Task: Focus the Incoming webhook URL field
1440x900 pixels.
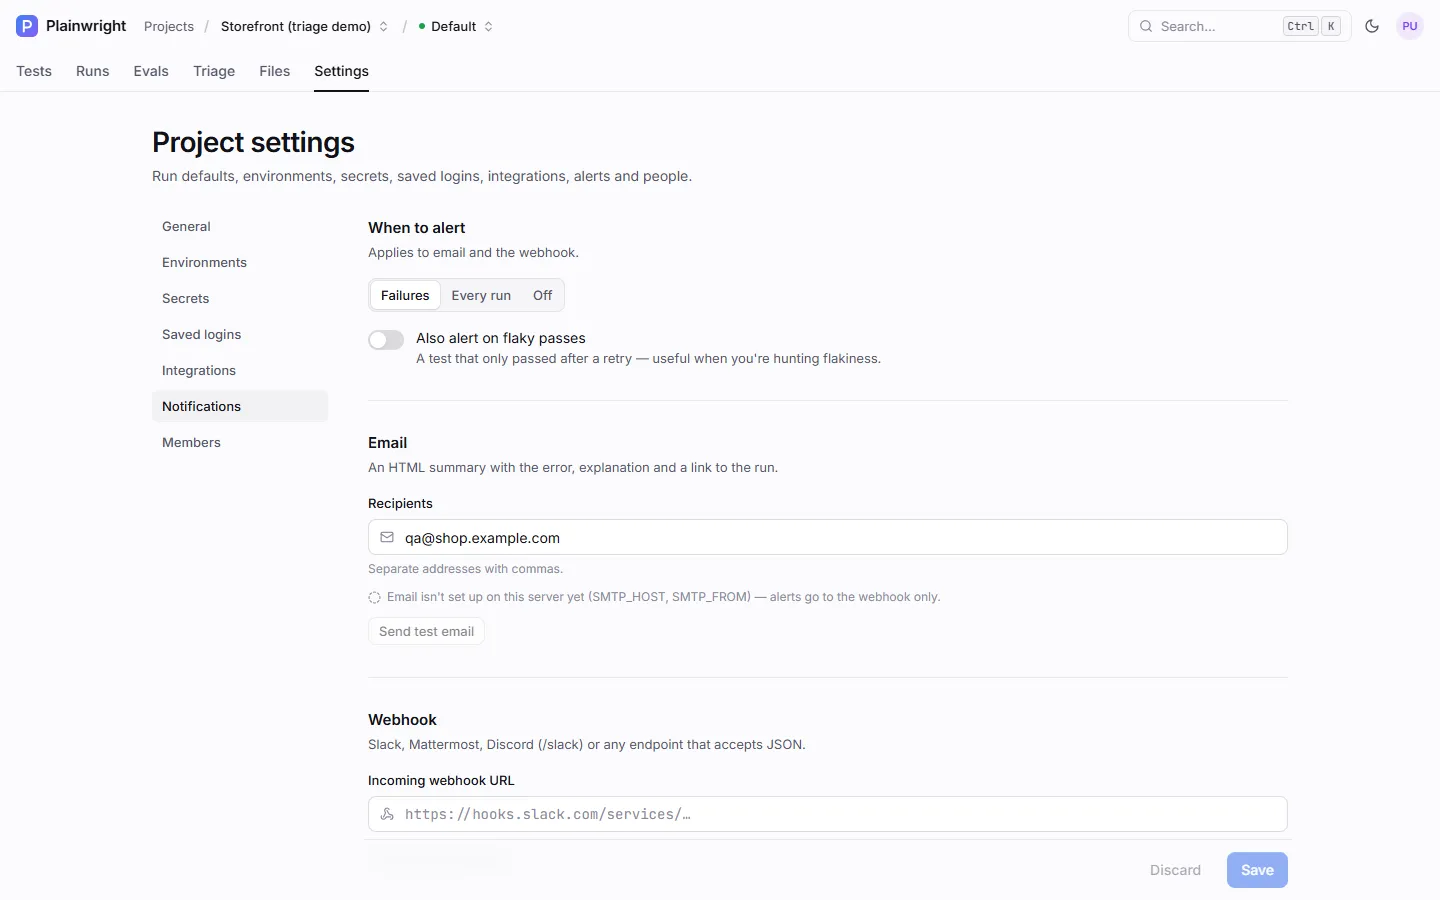Action: pos(828,814)
